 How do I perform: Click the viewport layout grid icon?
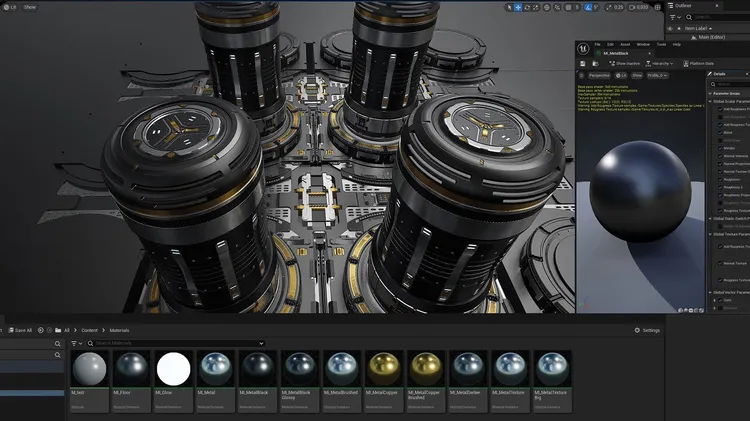tap(658, 7)
